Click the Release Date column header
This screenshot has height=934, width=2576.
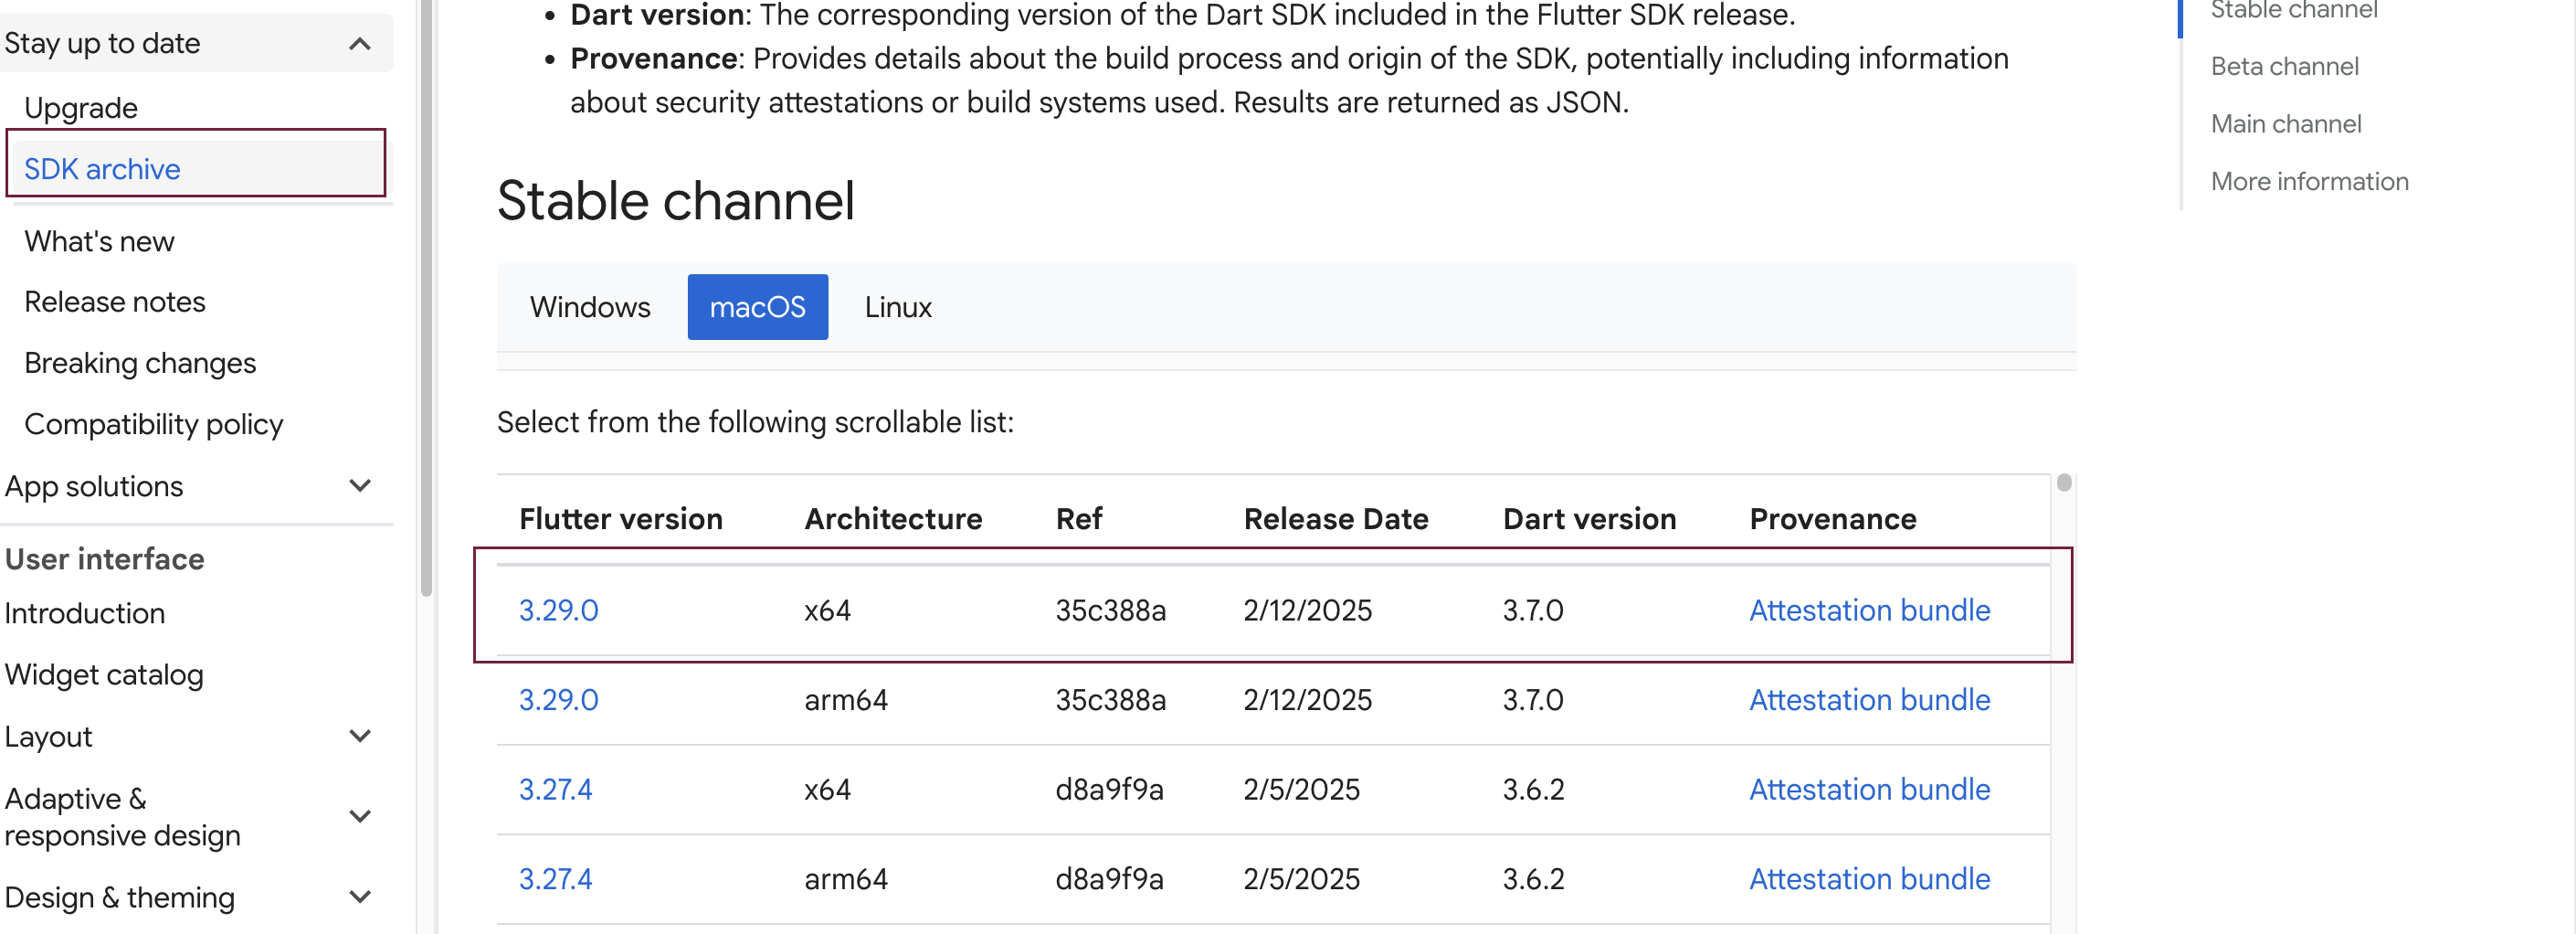pyautogui.click(x=1336, y=519)
